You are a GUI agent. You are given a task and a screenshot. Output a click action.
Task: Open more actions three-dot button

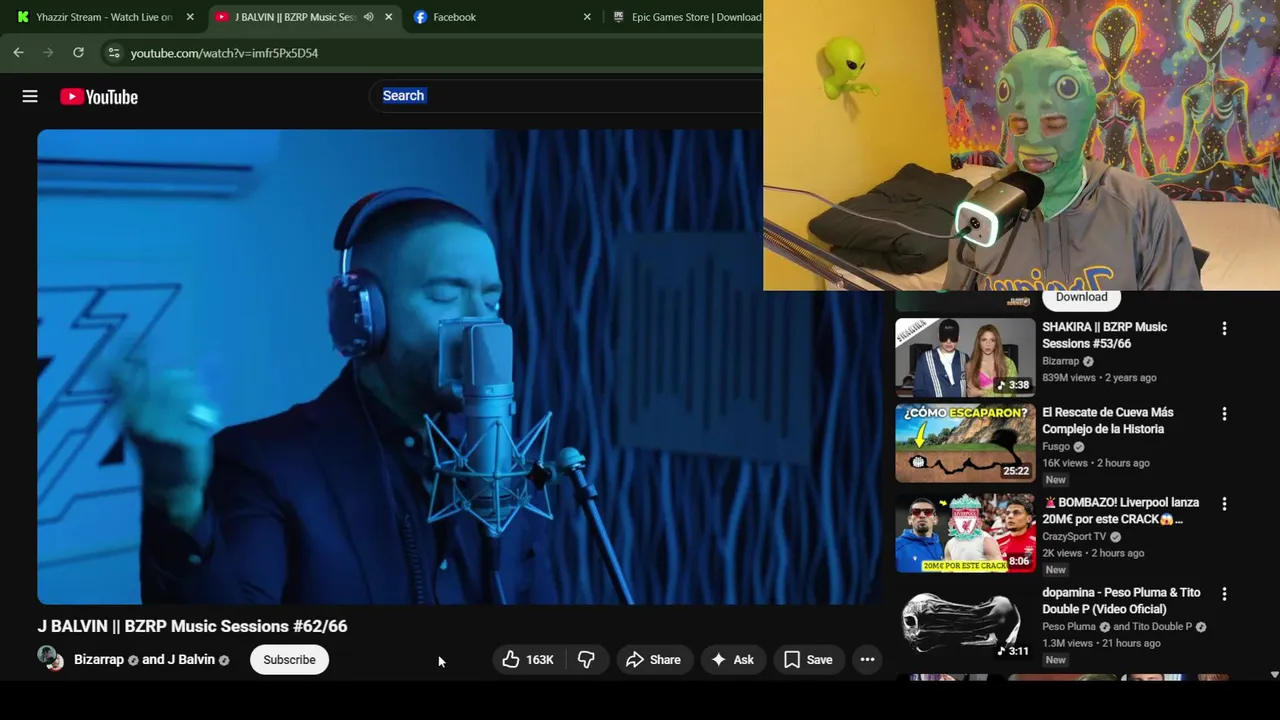coord(867,659)
